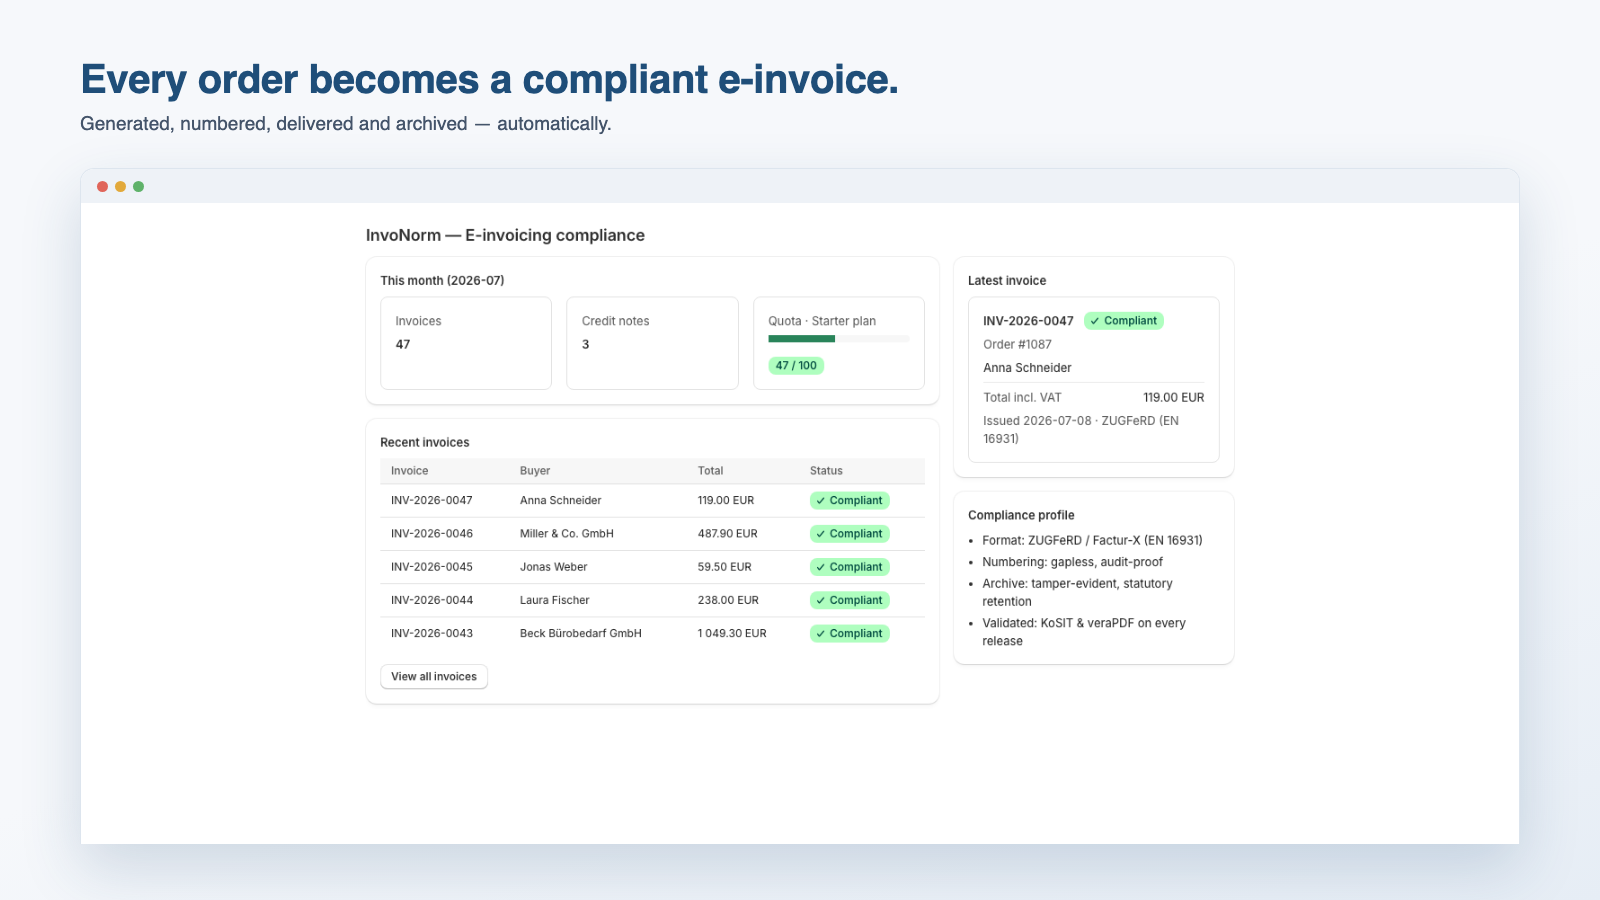
Task: Click Compliant badge for INV-2026-0047 row
Action: pyautogui.click(x=850, y=501)
